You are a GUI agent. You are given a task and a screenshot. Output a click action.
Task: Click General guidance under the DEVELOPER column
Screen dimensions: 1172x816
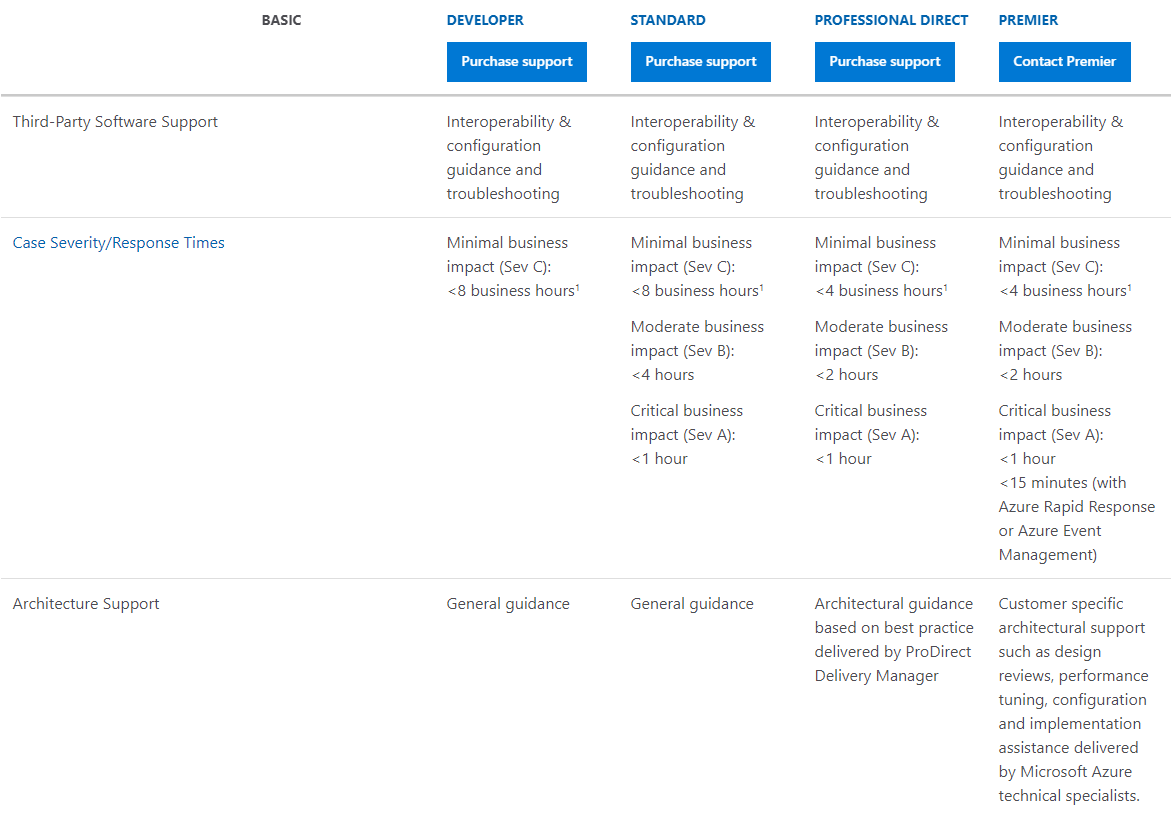pyautogui.click(x=507, y=603)
